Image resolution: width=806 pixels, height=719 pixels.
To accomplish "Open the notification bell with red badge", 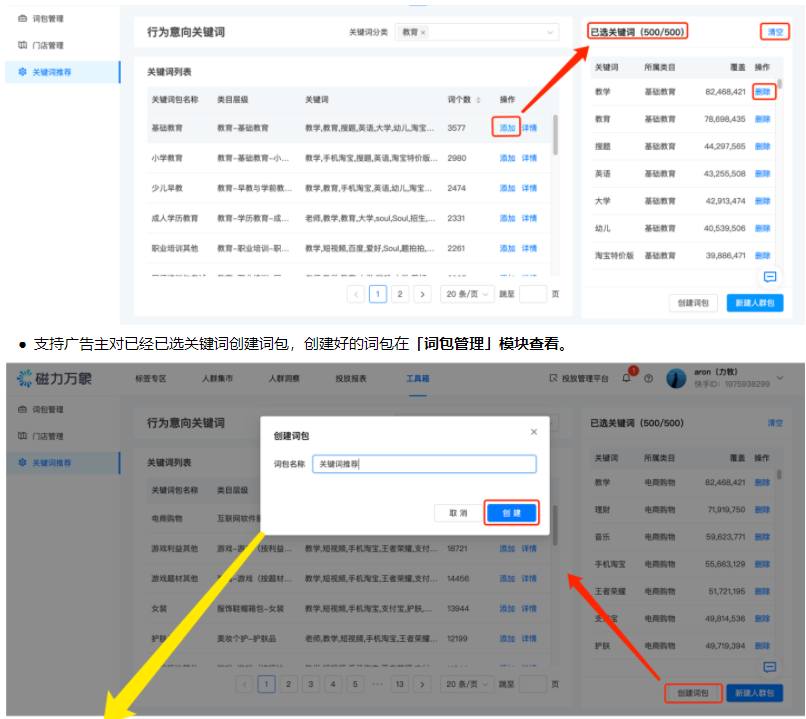I will pos(627,376).
